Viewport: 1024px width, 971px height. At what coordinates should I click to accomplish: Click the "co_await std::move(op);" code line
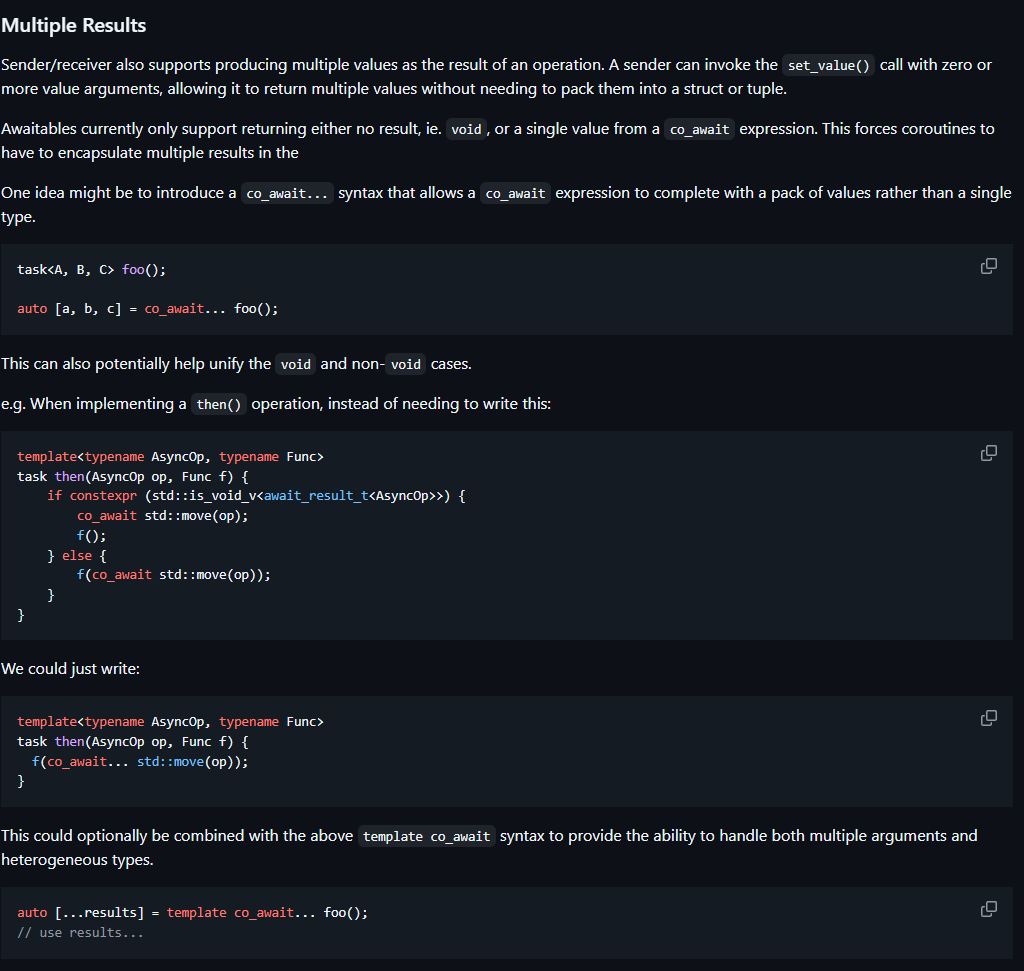pos(162,516)
